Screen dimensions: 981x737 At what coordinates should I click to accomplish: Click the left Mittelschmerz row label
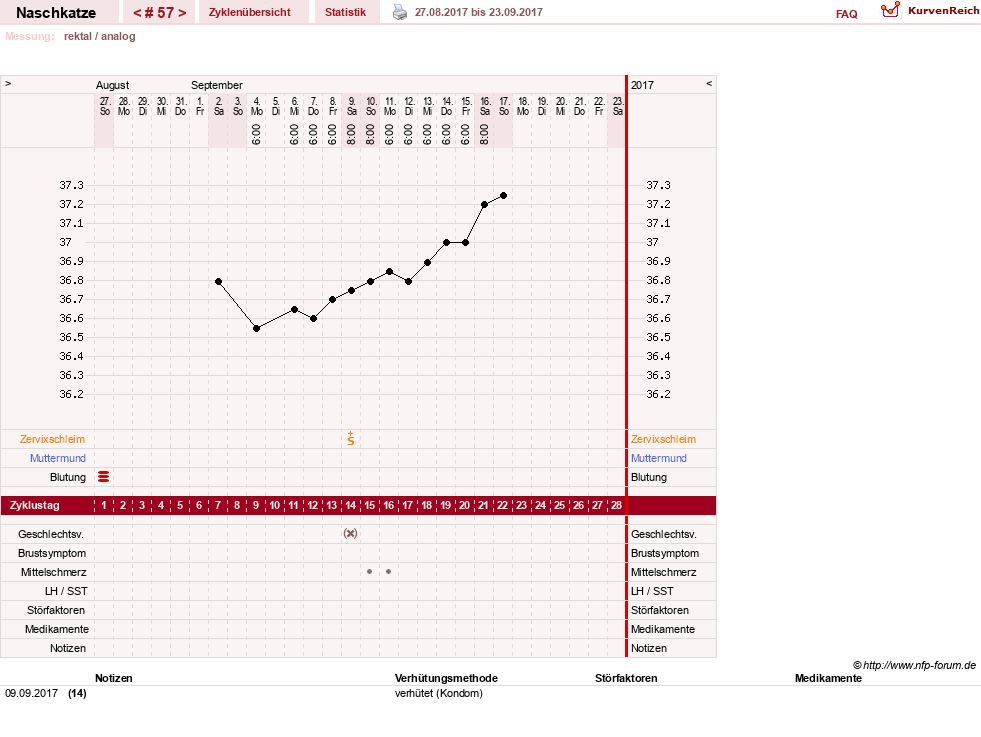click(x=53, y=572)
